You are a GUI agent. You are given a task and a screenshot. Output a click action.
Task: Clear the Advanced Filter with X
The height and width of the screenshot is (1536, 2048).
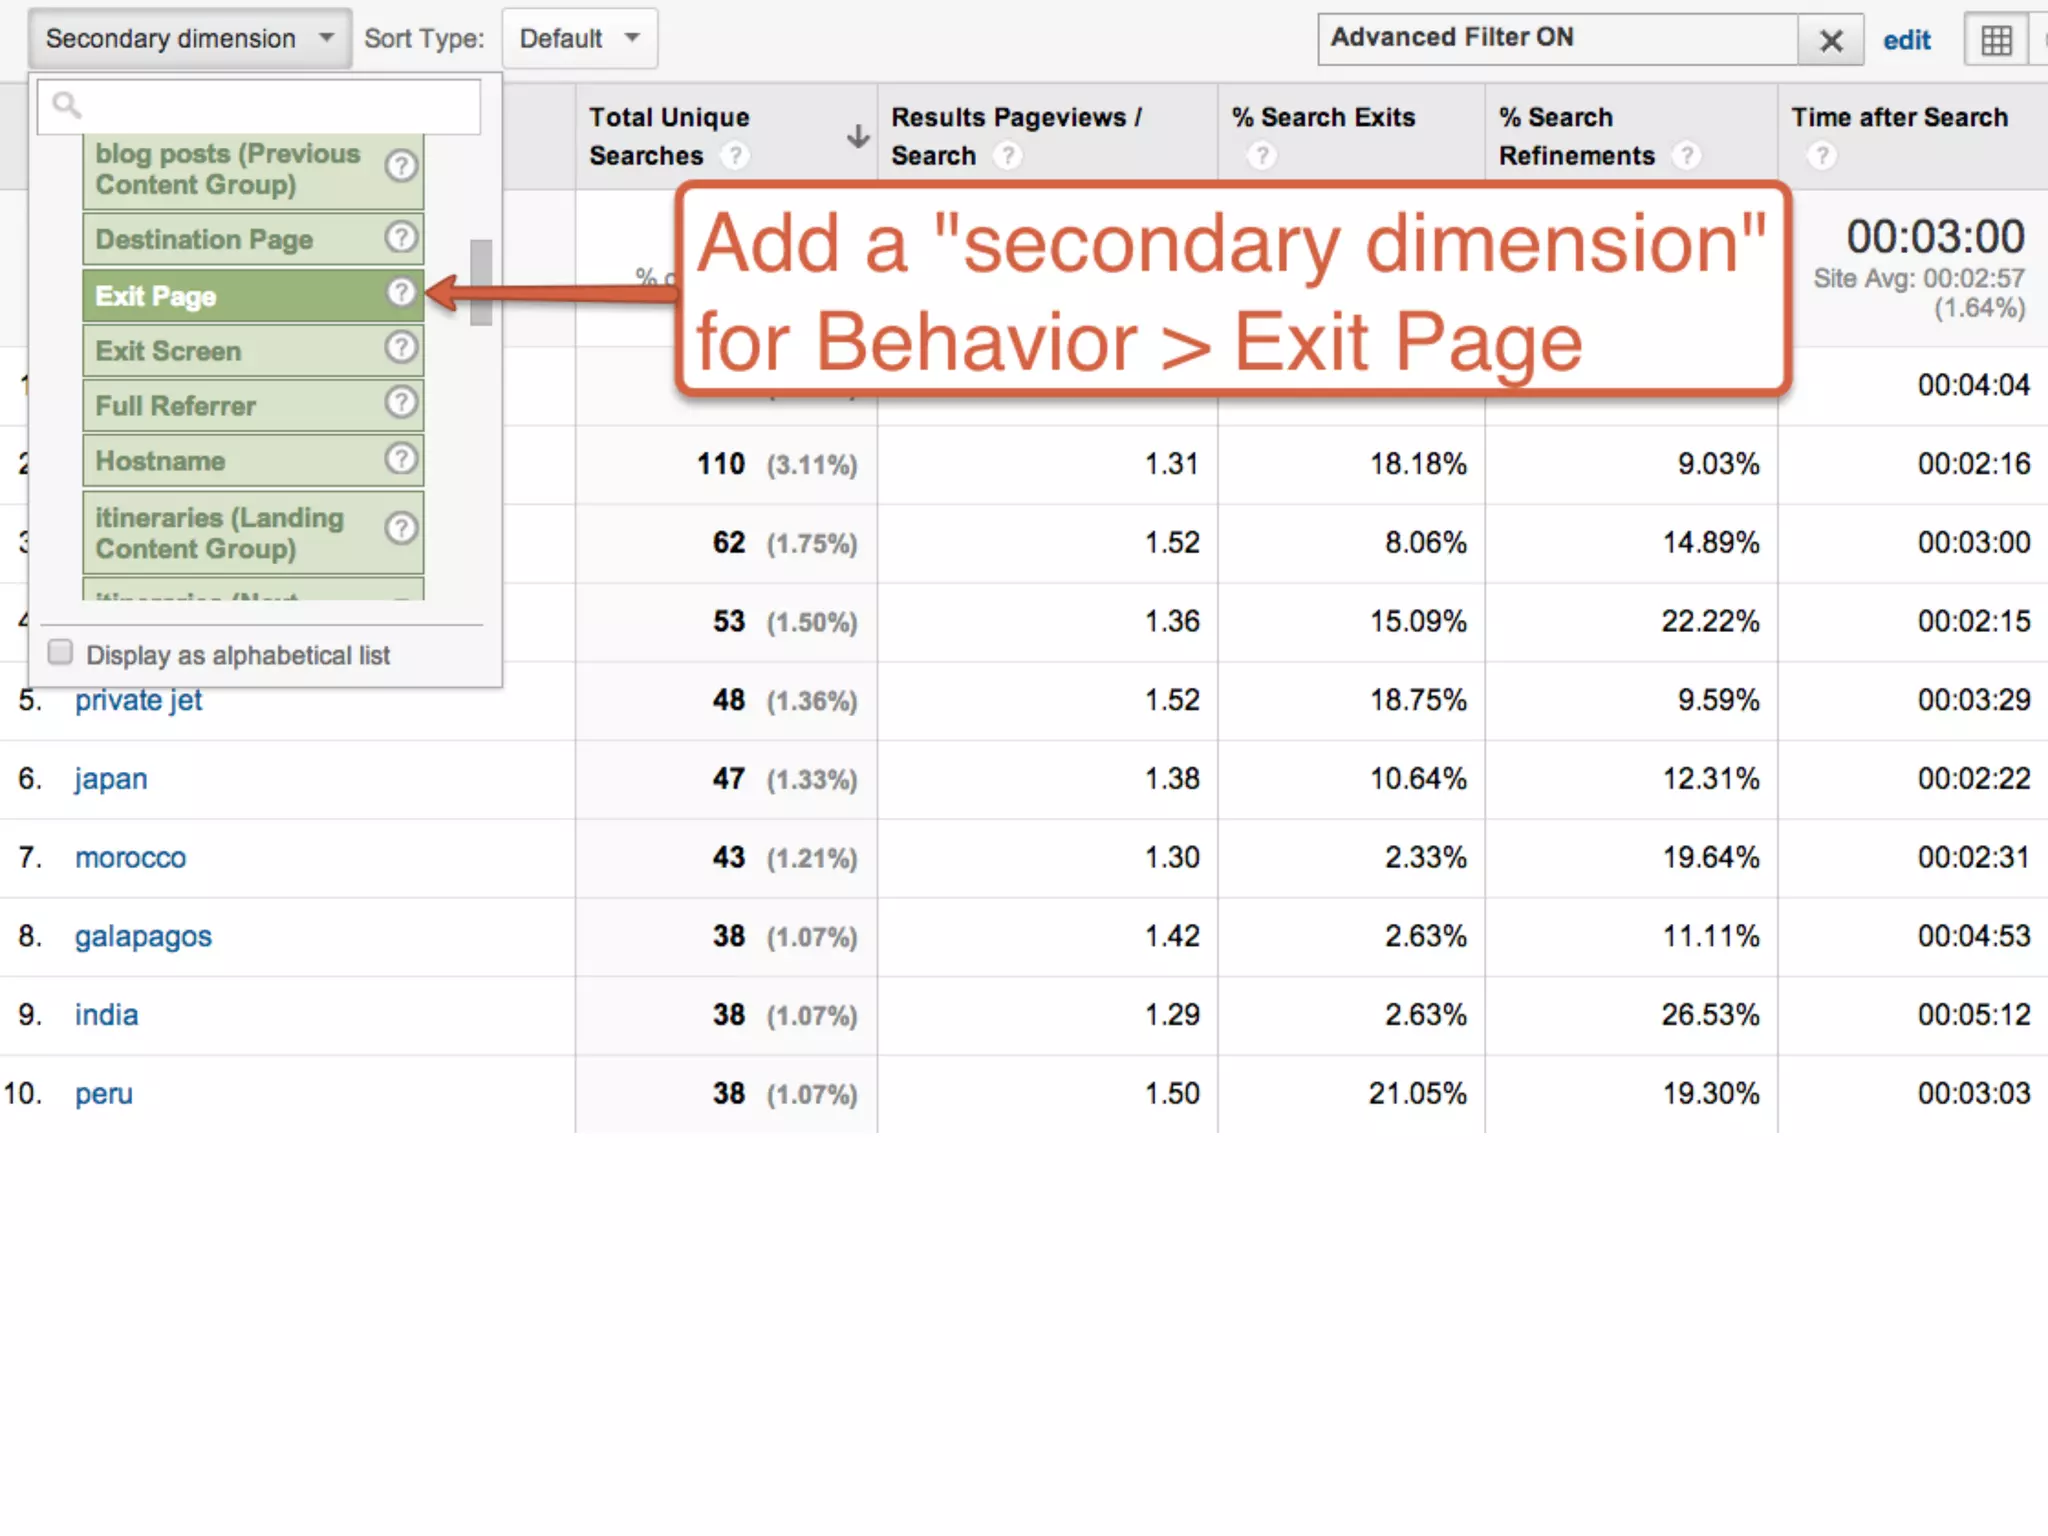pos(1831,40)
